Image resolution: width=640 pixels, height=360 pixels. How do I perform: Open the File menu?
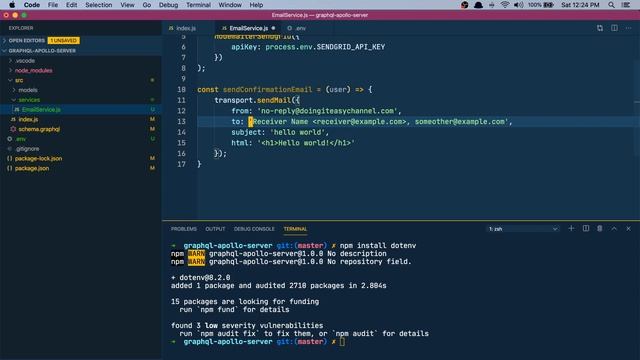(x=53, y=5)
